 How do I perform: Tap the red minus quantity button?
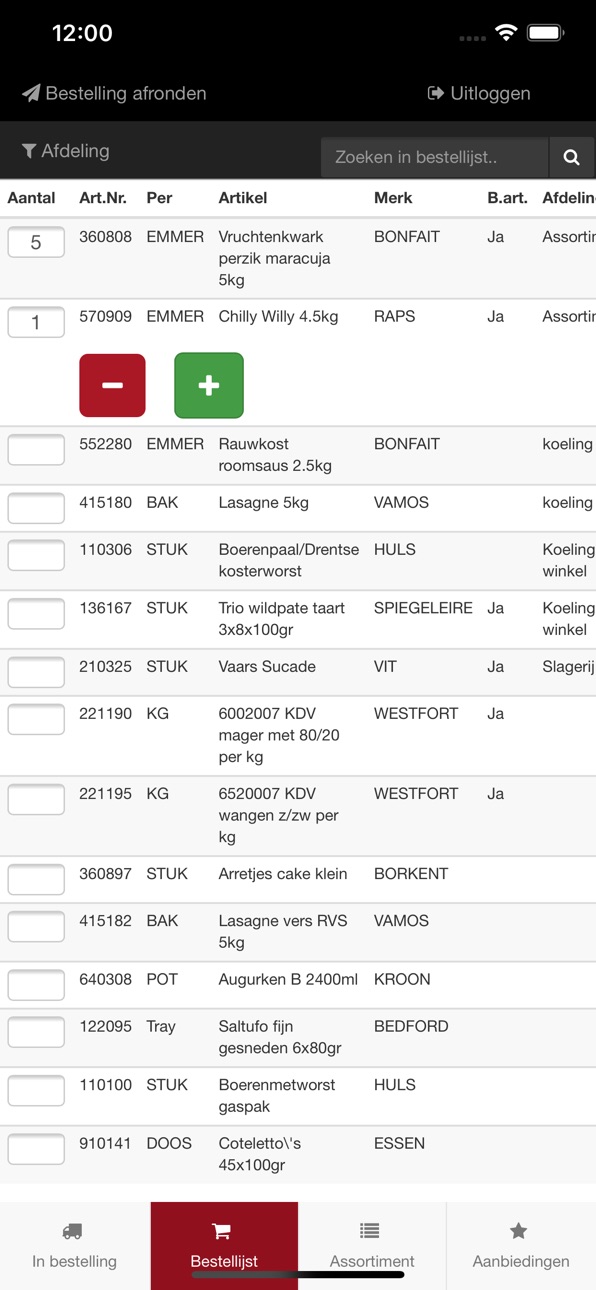(x=112, y=385)
